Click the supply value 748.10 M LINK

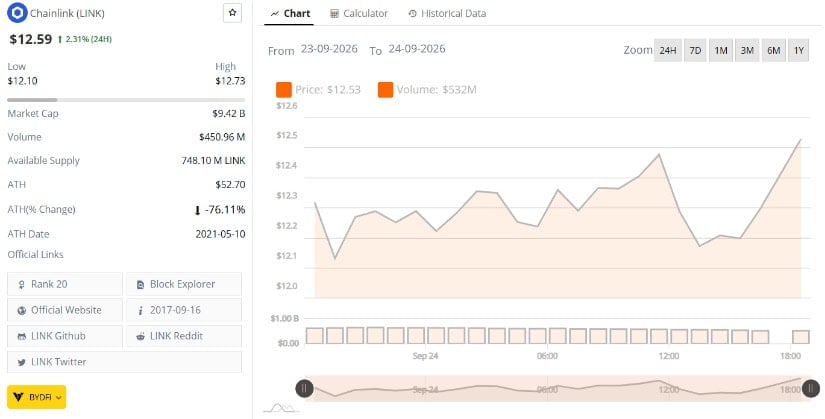pos(213,161)
